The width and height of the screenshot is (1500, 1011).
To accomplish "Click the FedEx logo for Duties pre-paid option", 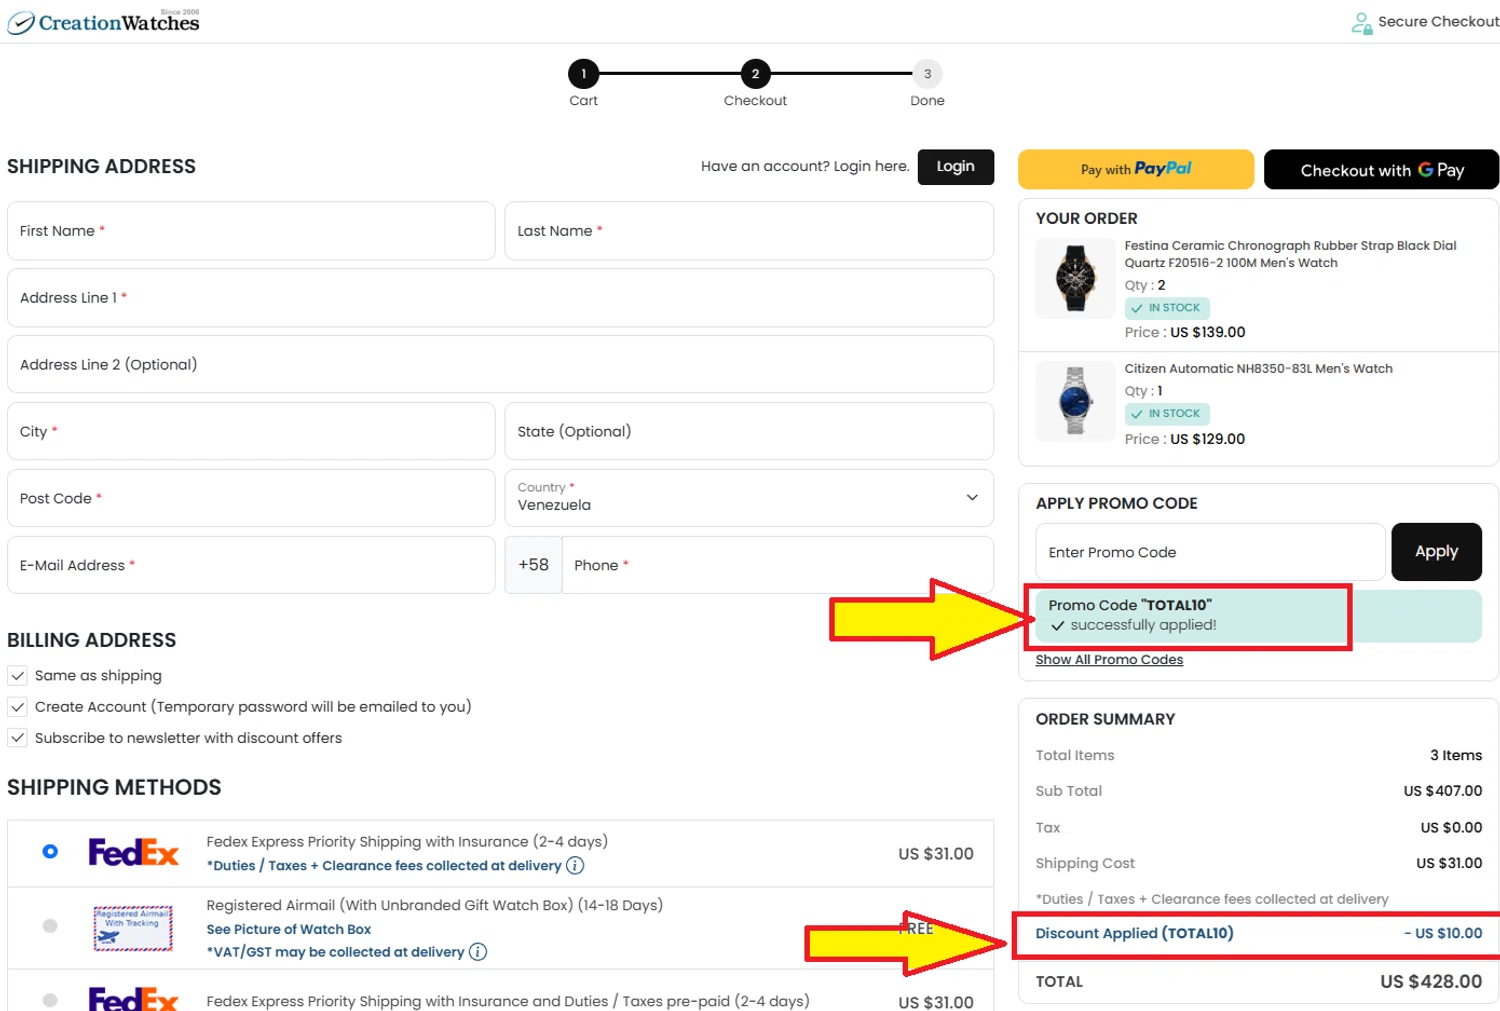I will (133, 999).
